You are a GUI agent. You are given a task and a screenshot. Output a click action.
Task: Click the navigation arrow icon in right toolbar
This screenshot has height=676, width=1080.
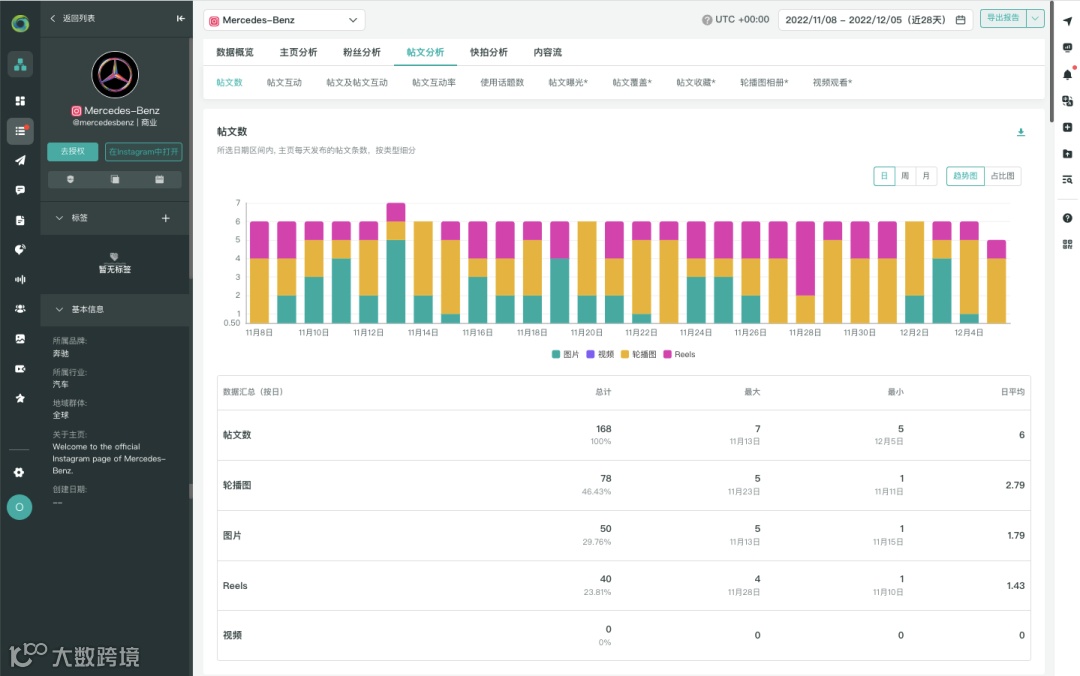[x=1067, y=21]
